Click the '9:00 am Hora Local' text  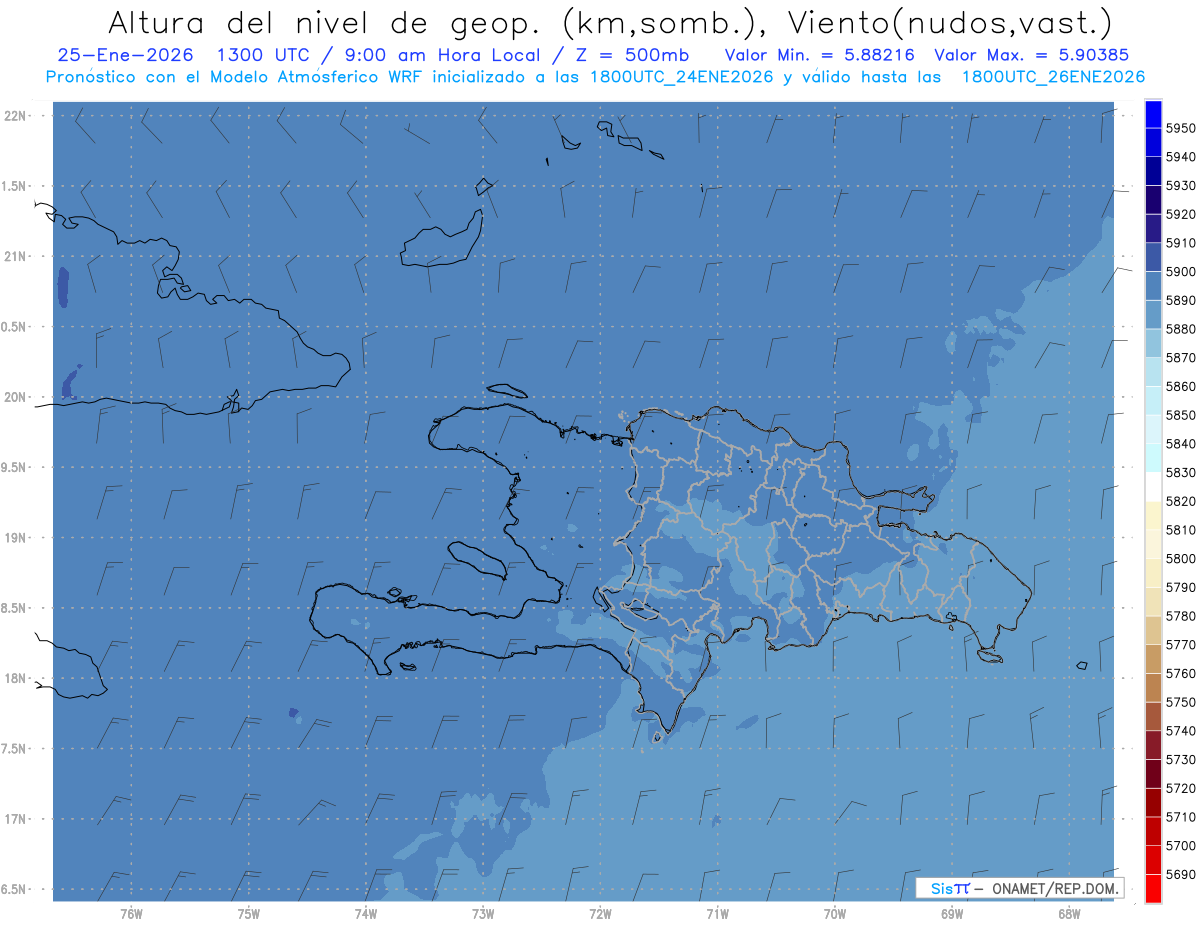click(x=443, y=55)
